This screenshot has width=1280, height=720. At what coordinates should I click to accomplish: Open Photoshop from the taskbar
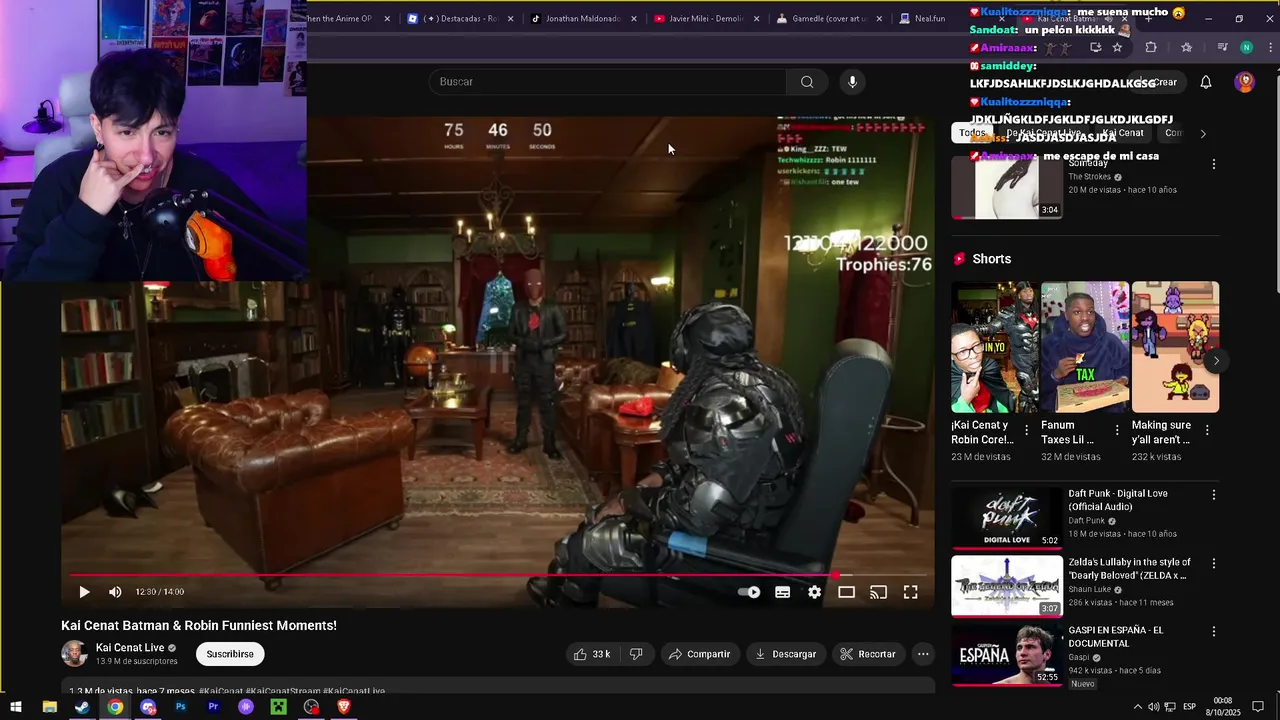click(181, 707)
